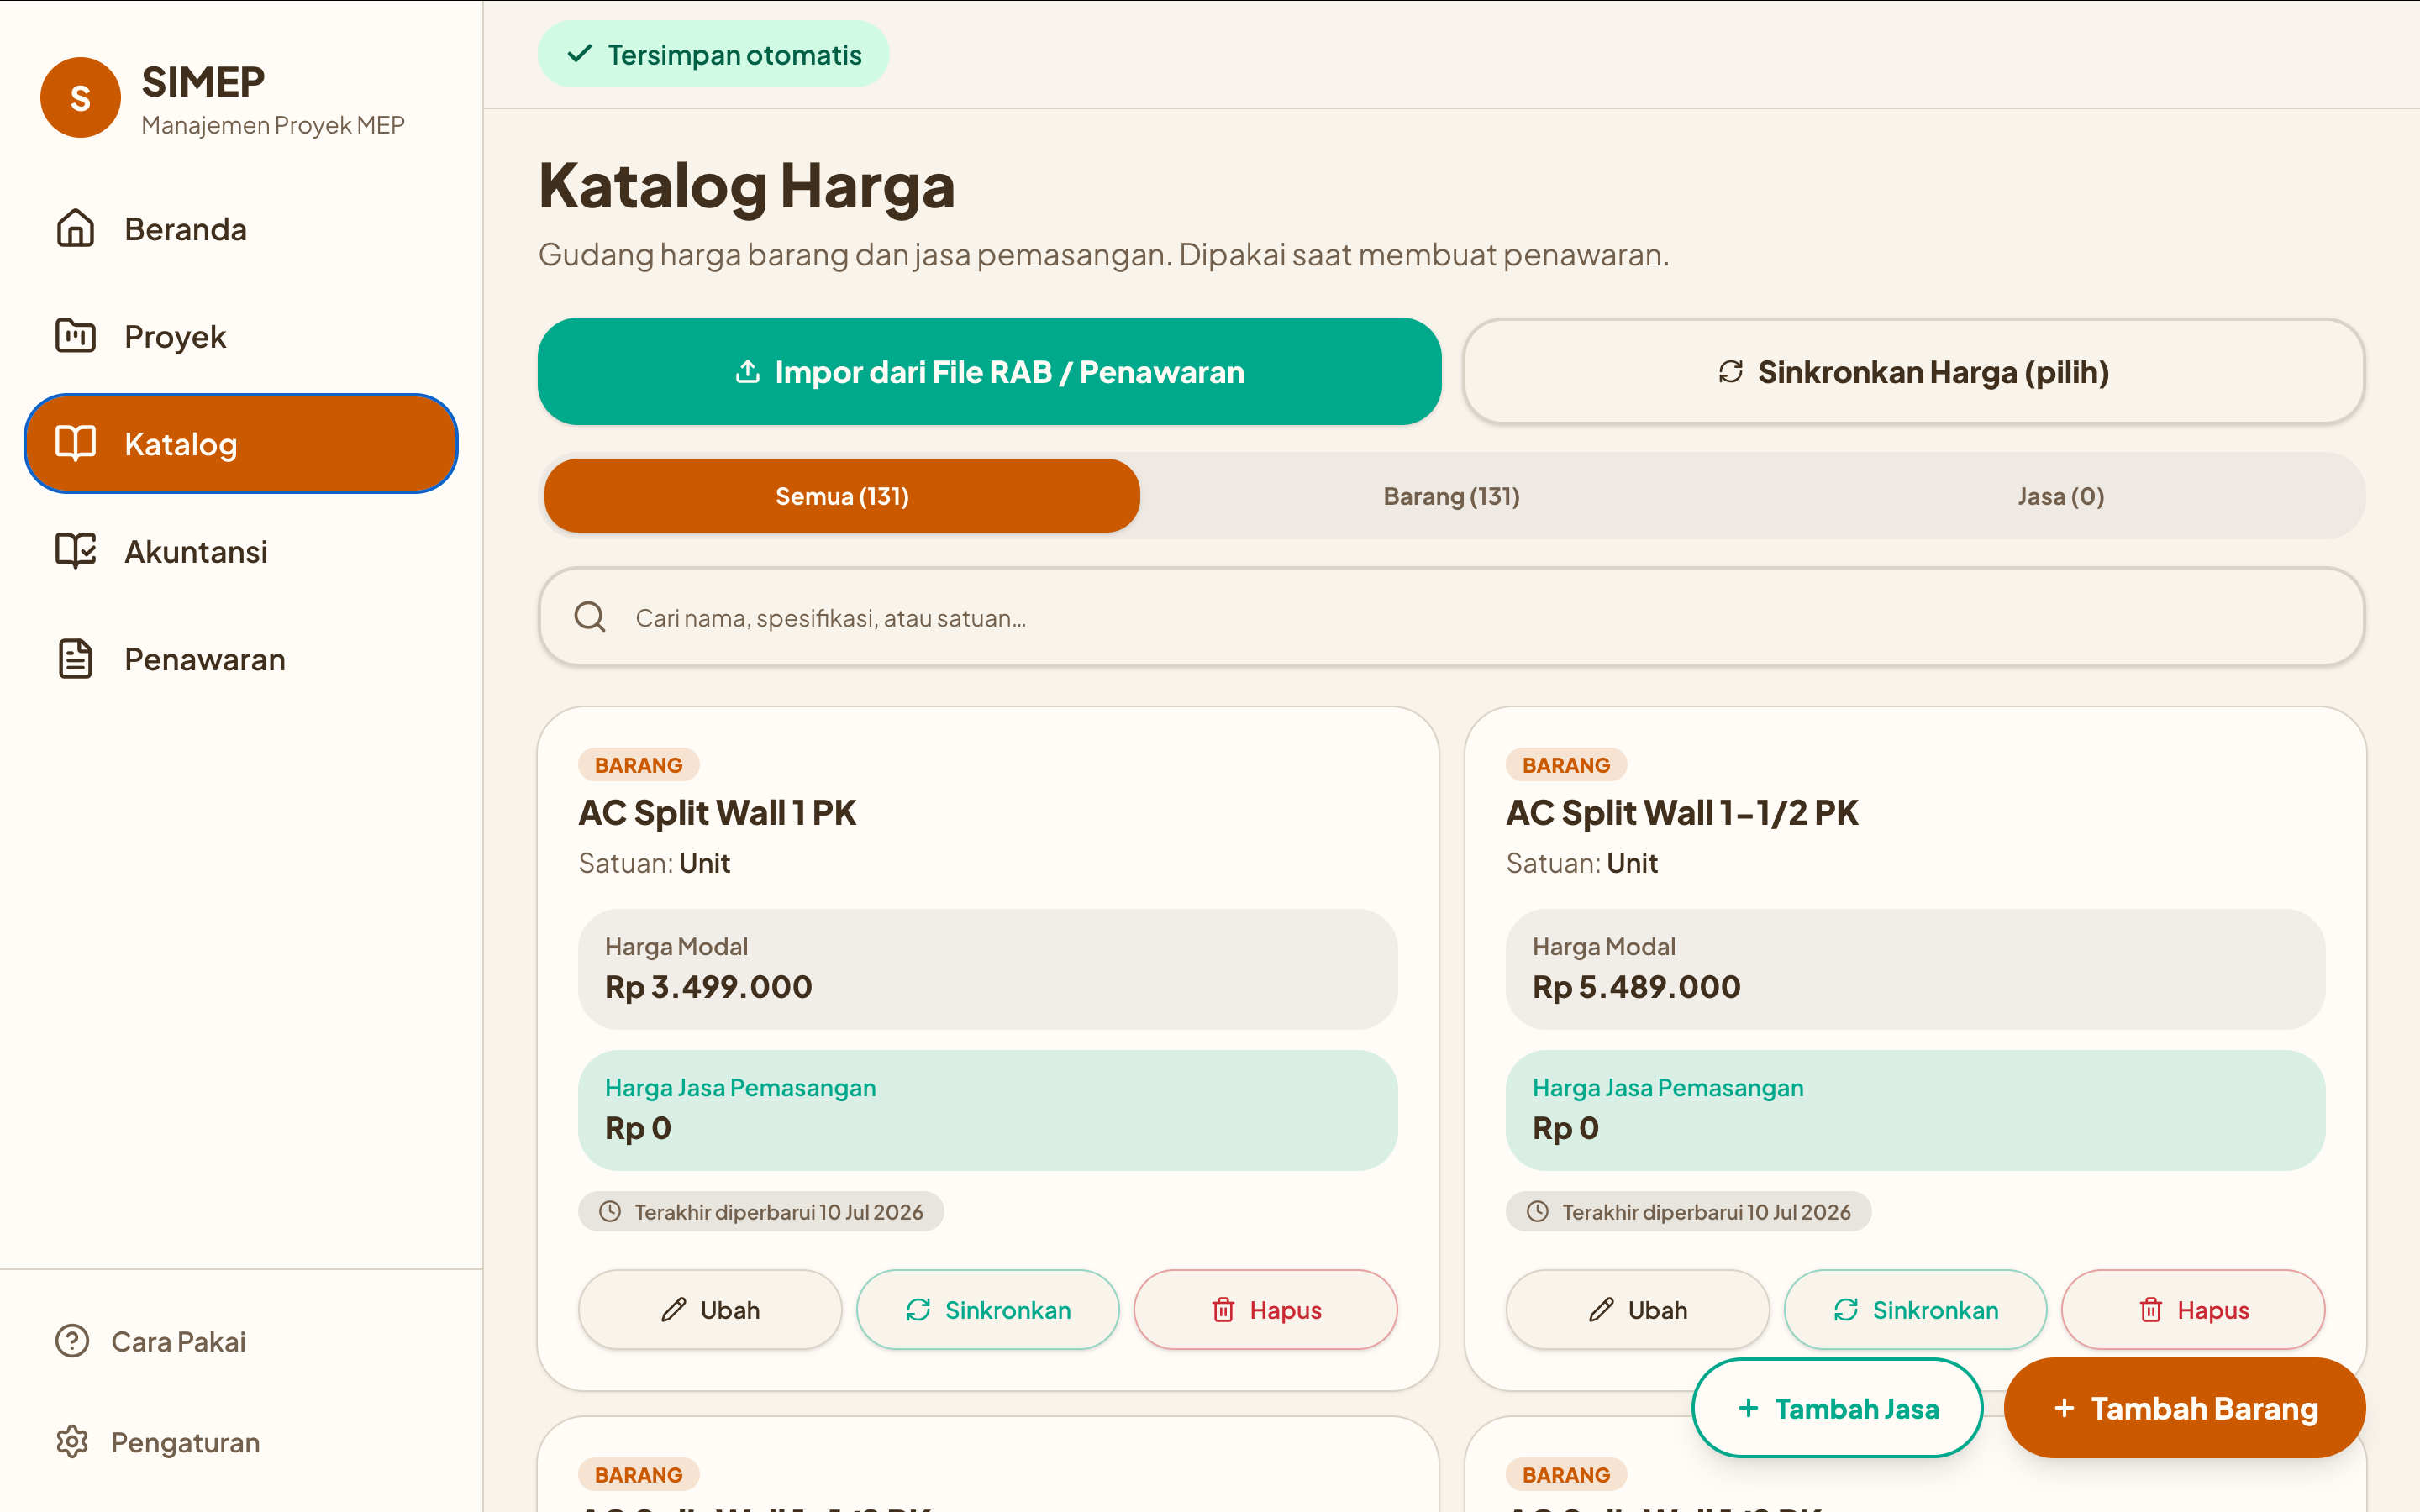Click the Tambah Jasa button
This screenshot has height=1512, width=2420.
tap(1837, 1408)
